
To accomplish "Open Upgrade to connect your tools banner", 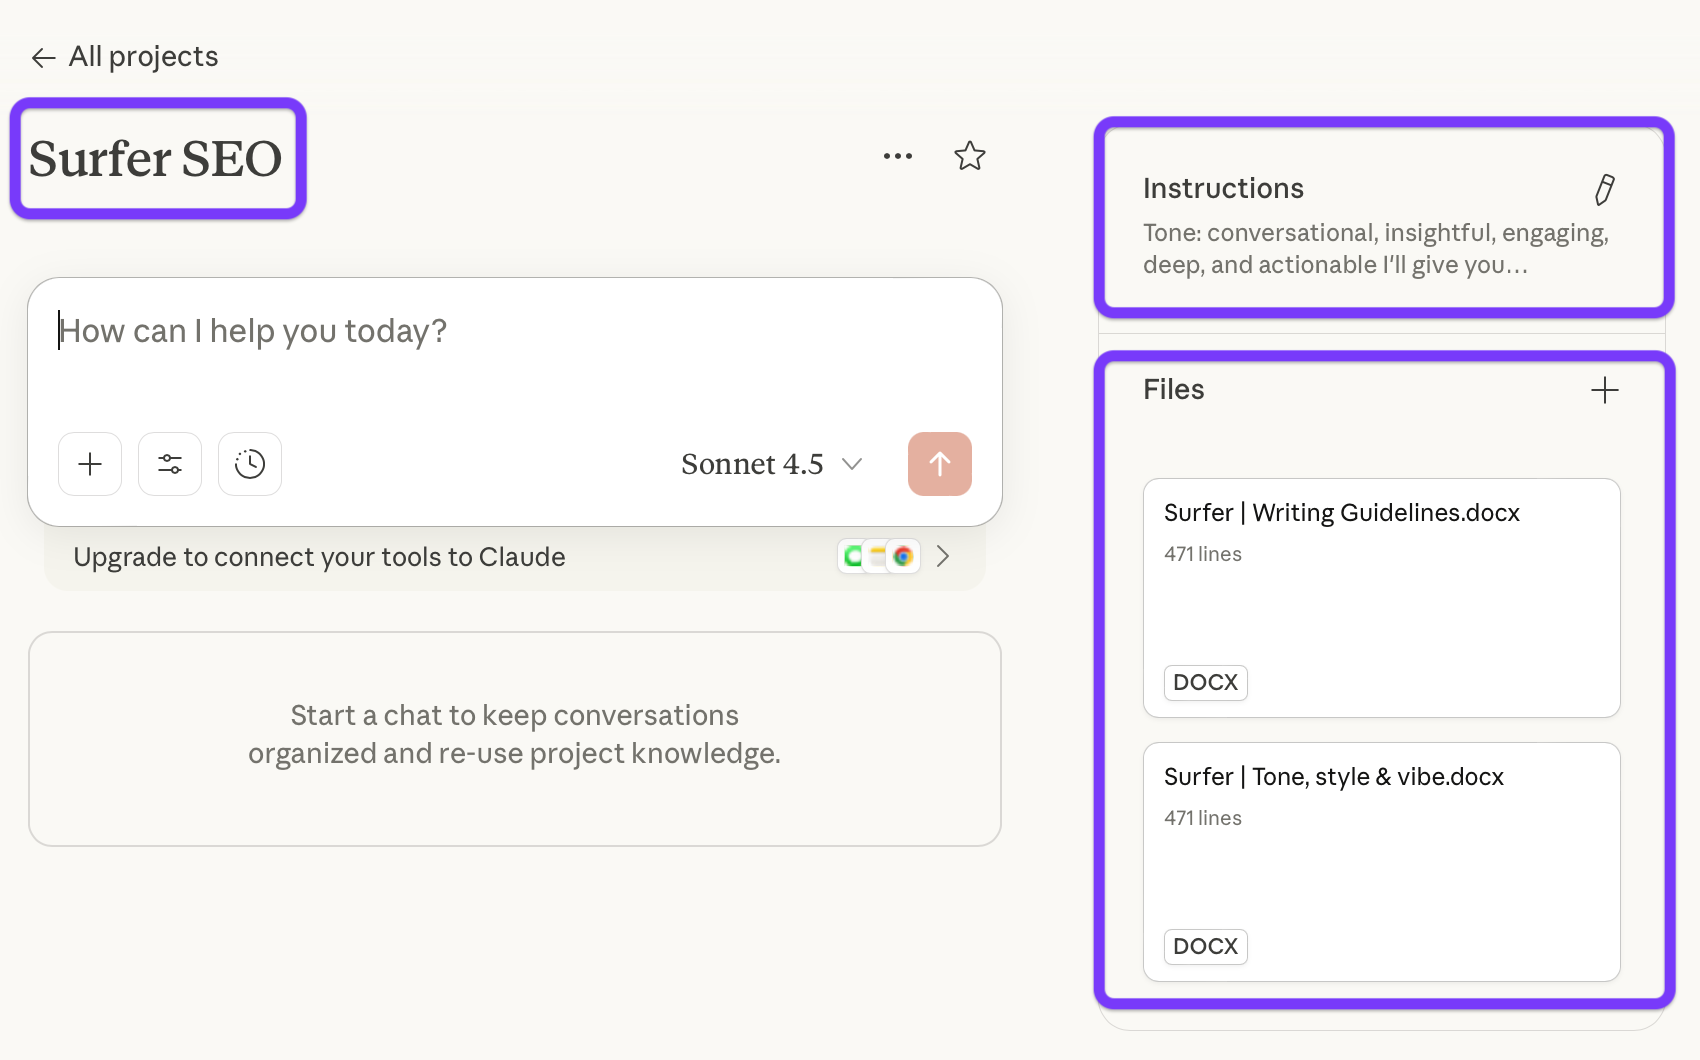I will [x=320, y=557].
